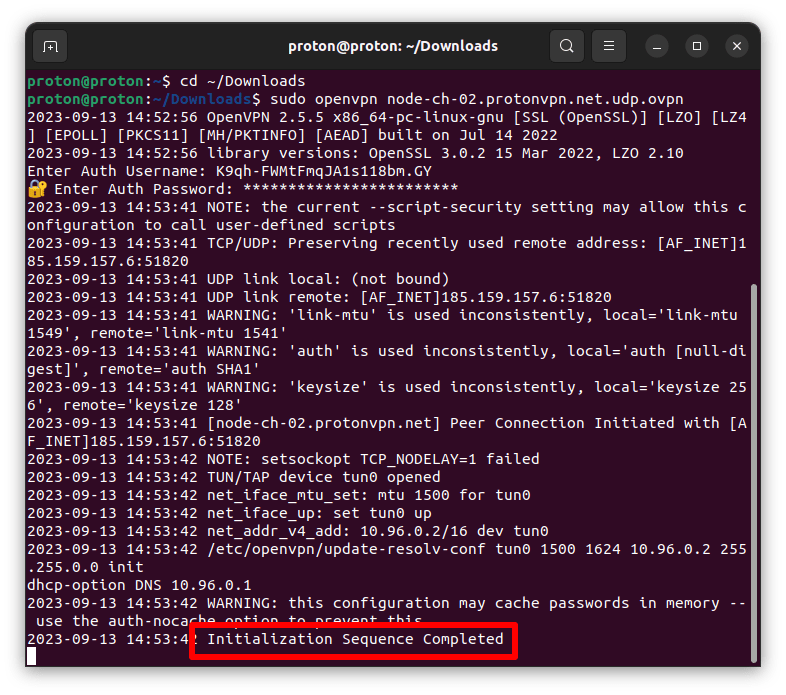Screen dimensions: 786x695
Task: Click 'TUN/TAP device tun0 opened' line
Action: (234, 477)
